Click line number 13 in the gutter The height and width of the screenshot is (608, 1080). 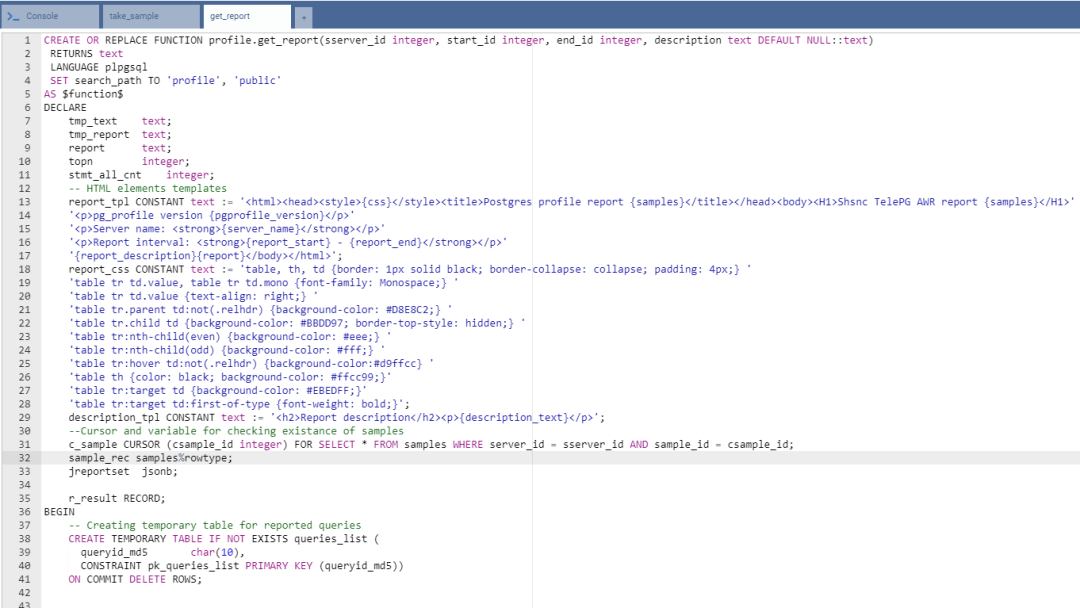tap(24, 202)
